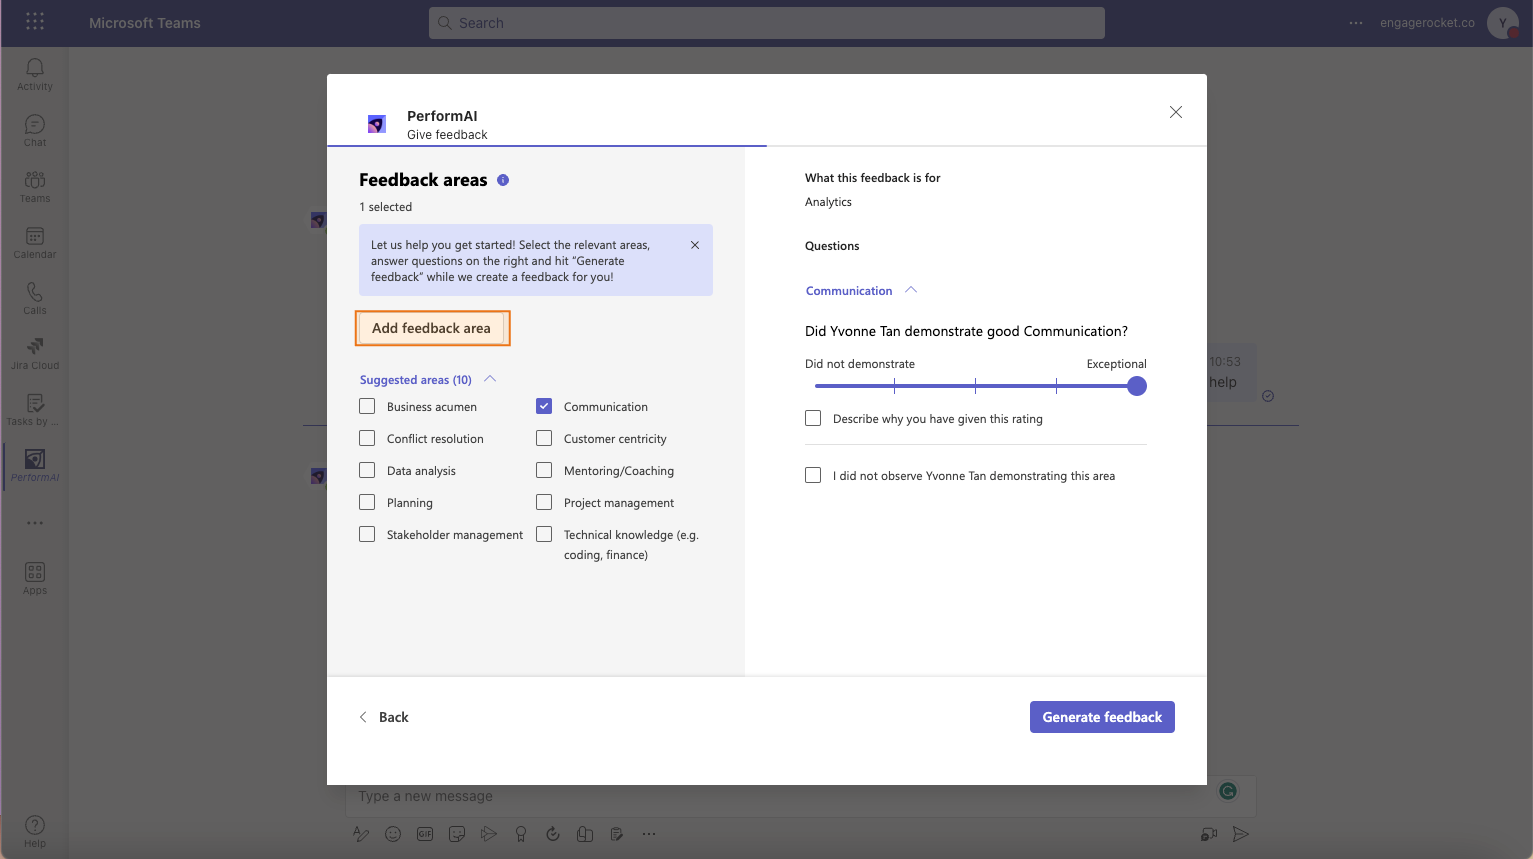
Task: Open Help in the sidebar
Action: click(x=35, y=831)
